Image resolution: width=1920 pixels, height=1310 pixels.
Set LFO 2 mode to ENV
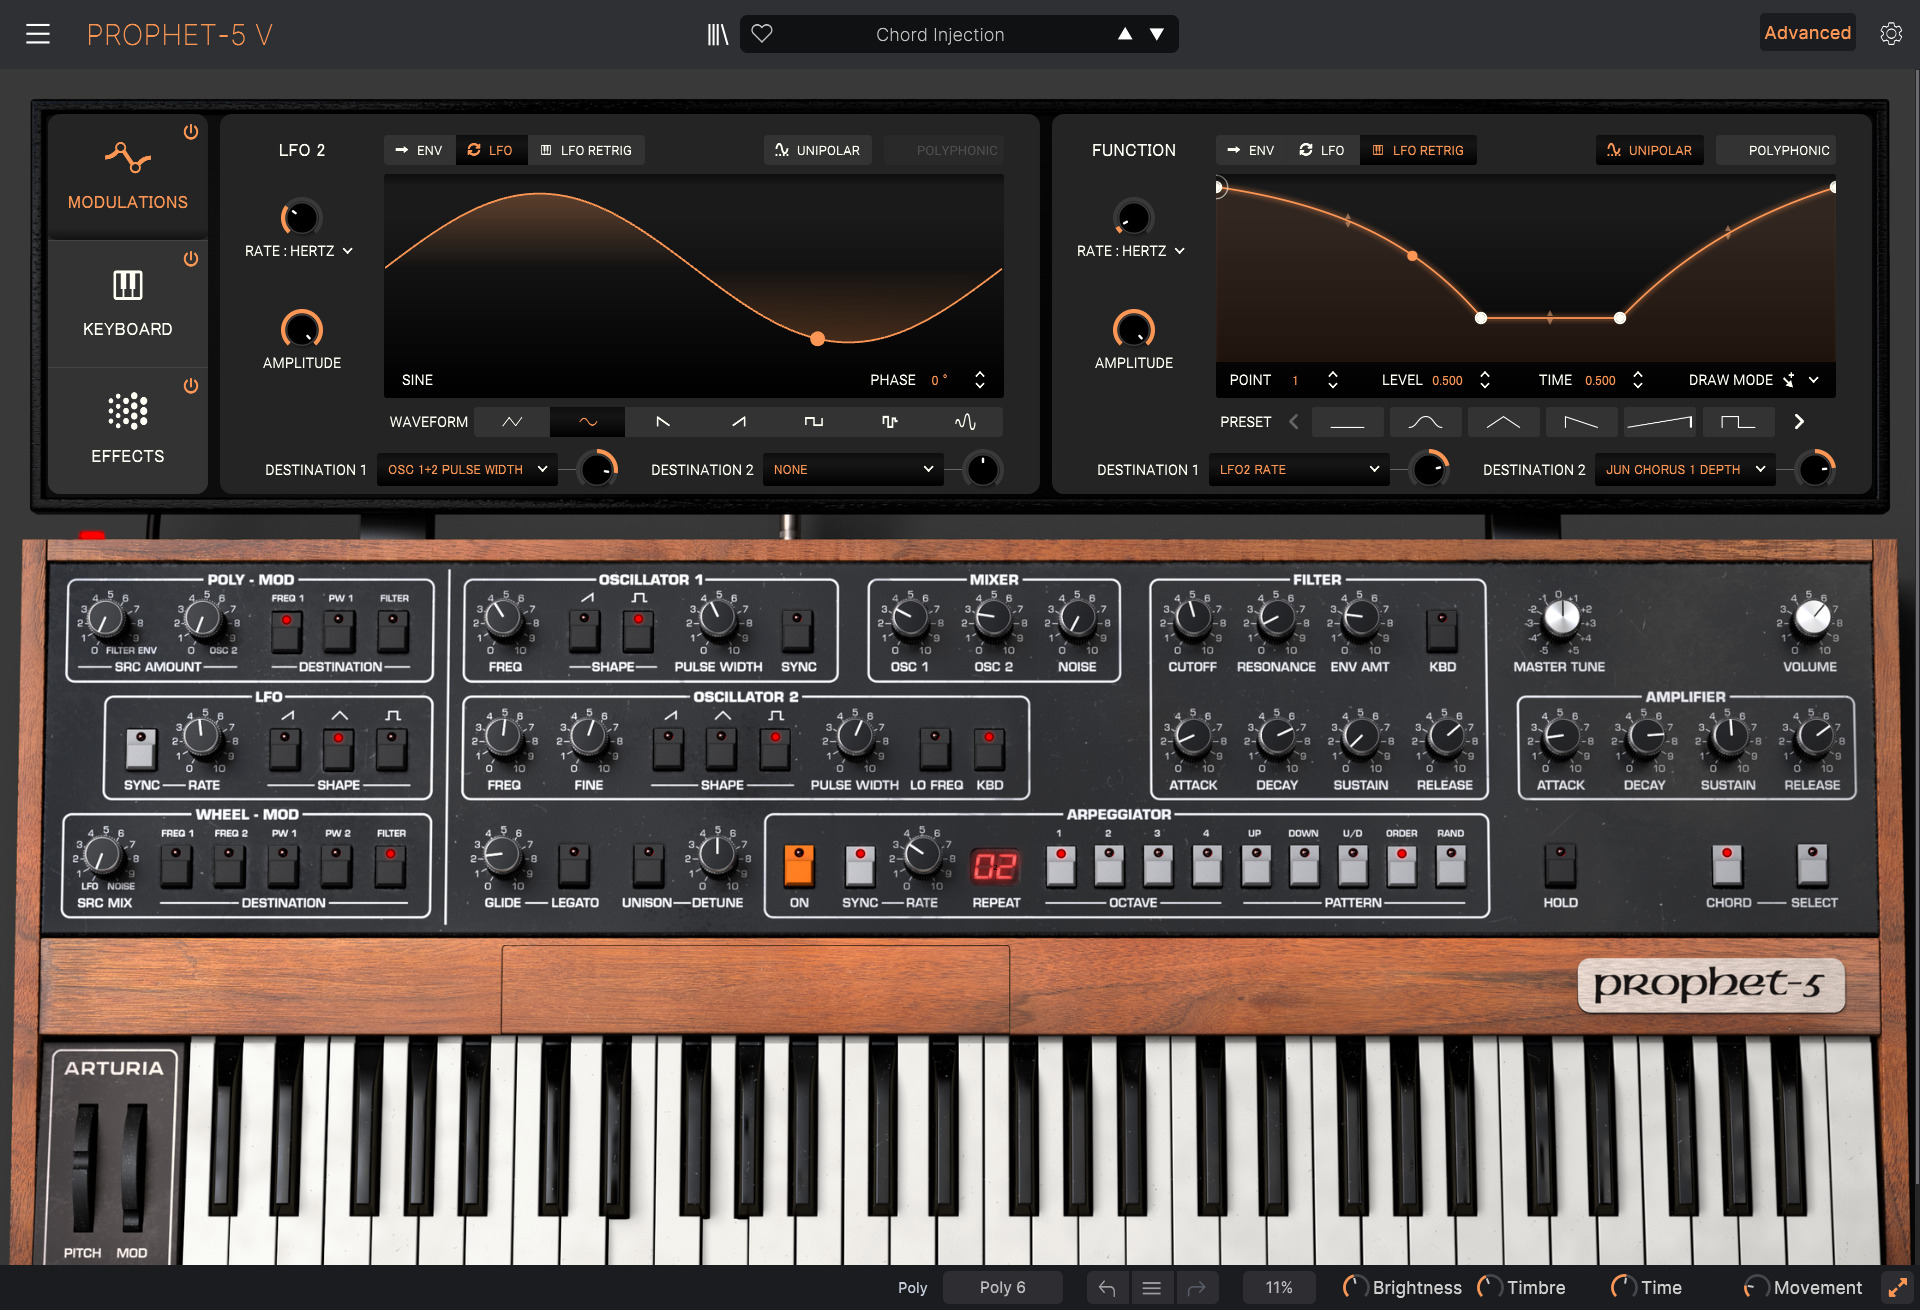[419, 150]
